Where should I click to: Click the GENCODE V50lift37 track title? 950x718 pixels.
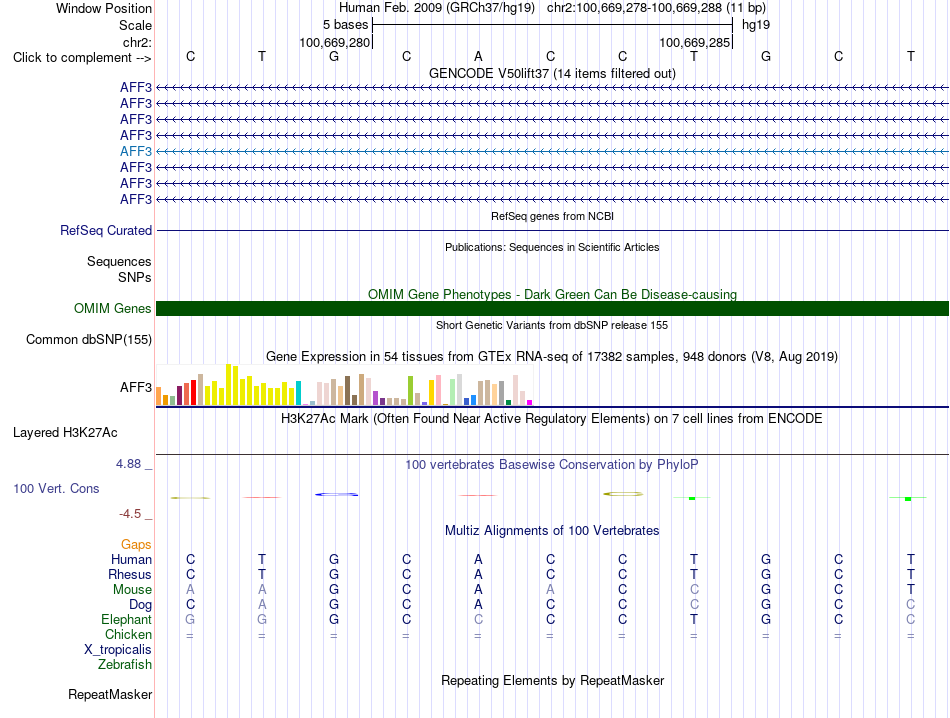click(552, 73)
